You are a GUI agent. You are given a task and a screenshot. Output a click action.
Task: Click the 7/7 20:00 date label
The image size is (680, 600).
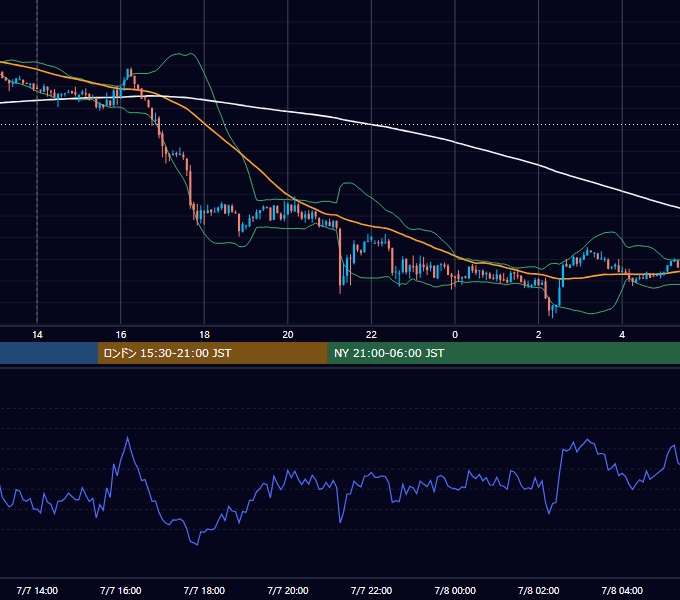(288, 590)
